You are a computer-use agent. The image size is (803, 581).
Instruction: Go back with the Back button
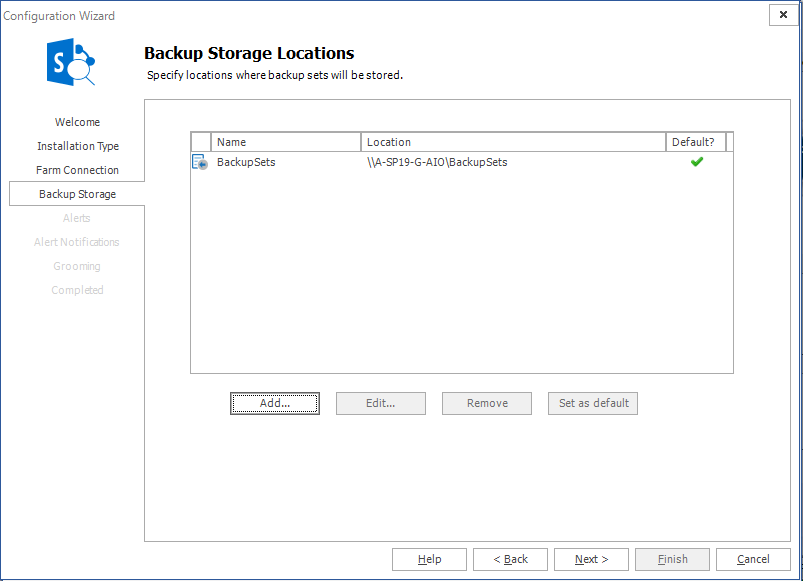pyautogui.click(x=510, y=559)
